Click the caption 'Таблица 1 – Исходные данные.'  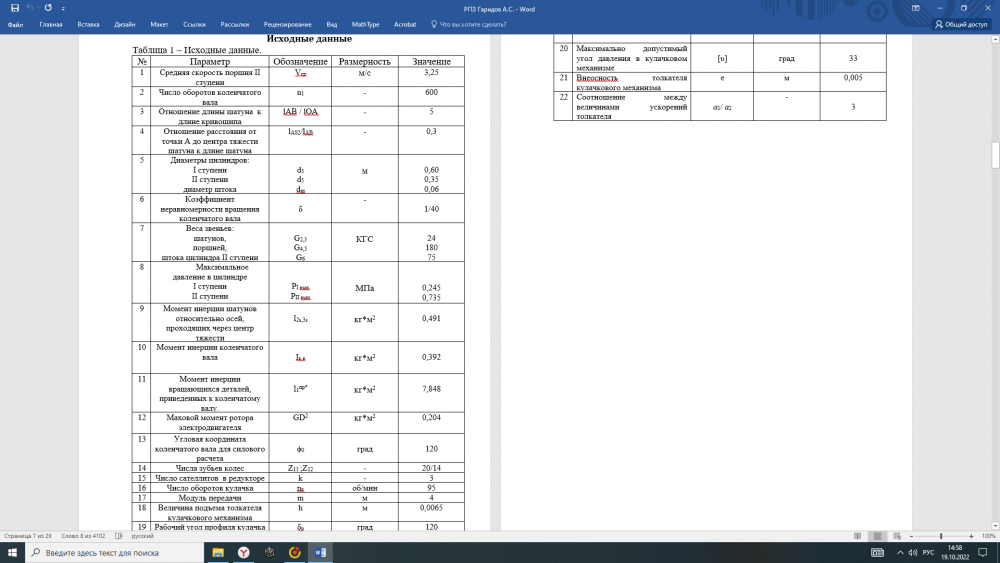pyautogui.click(x=197, y=50)
